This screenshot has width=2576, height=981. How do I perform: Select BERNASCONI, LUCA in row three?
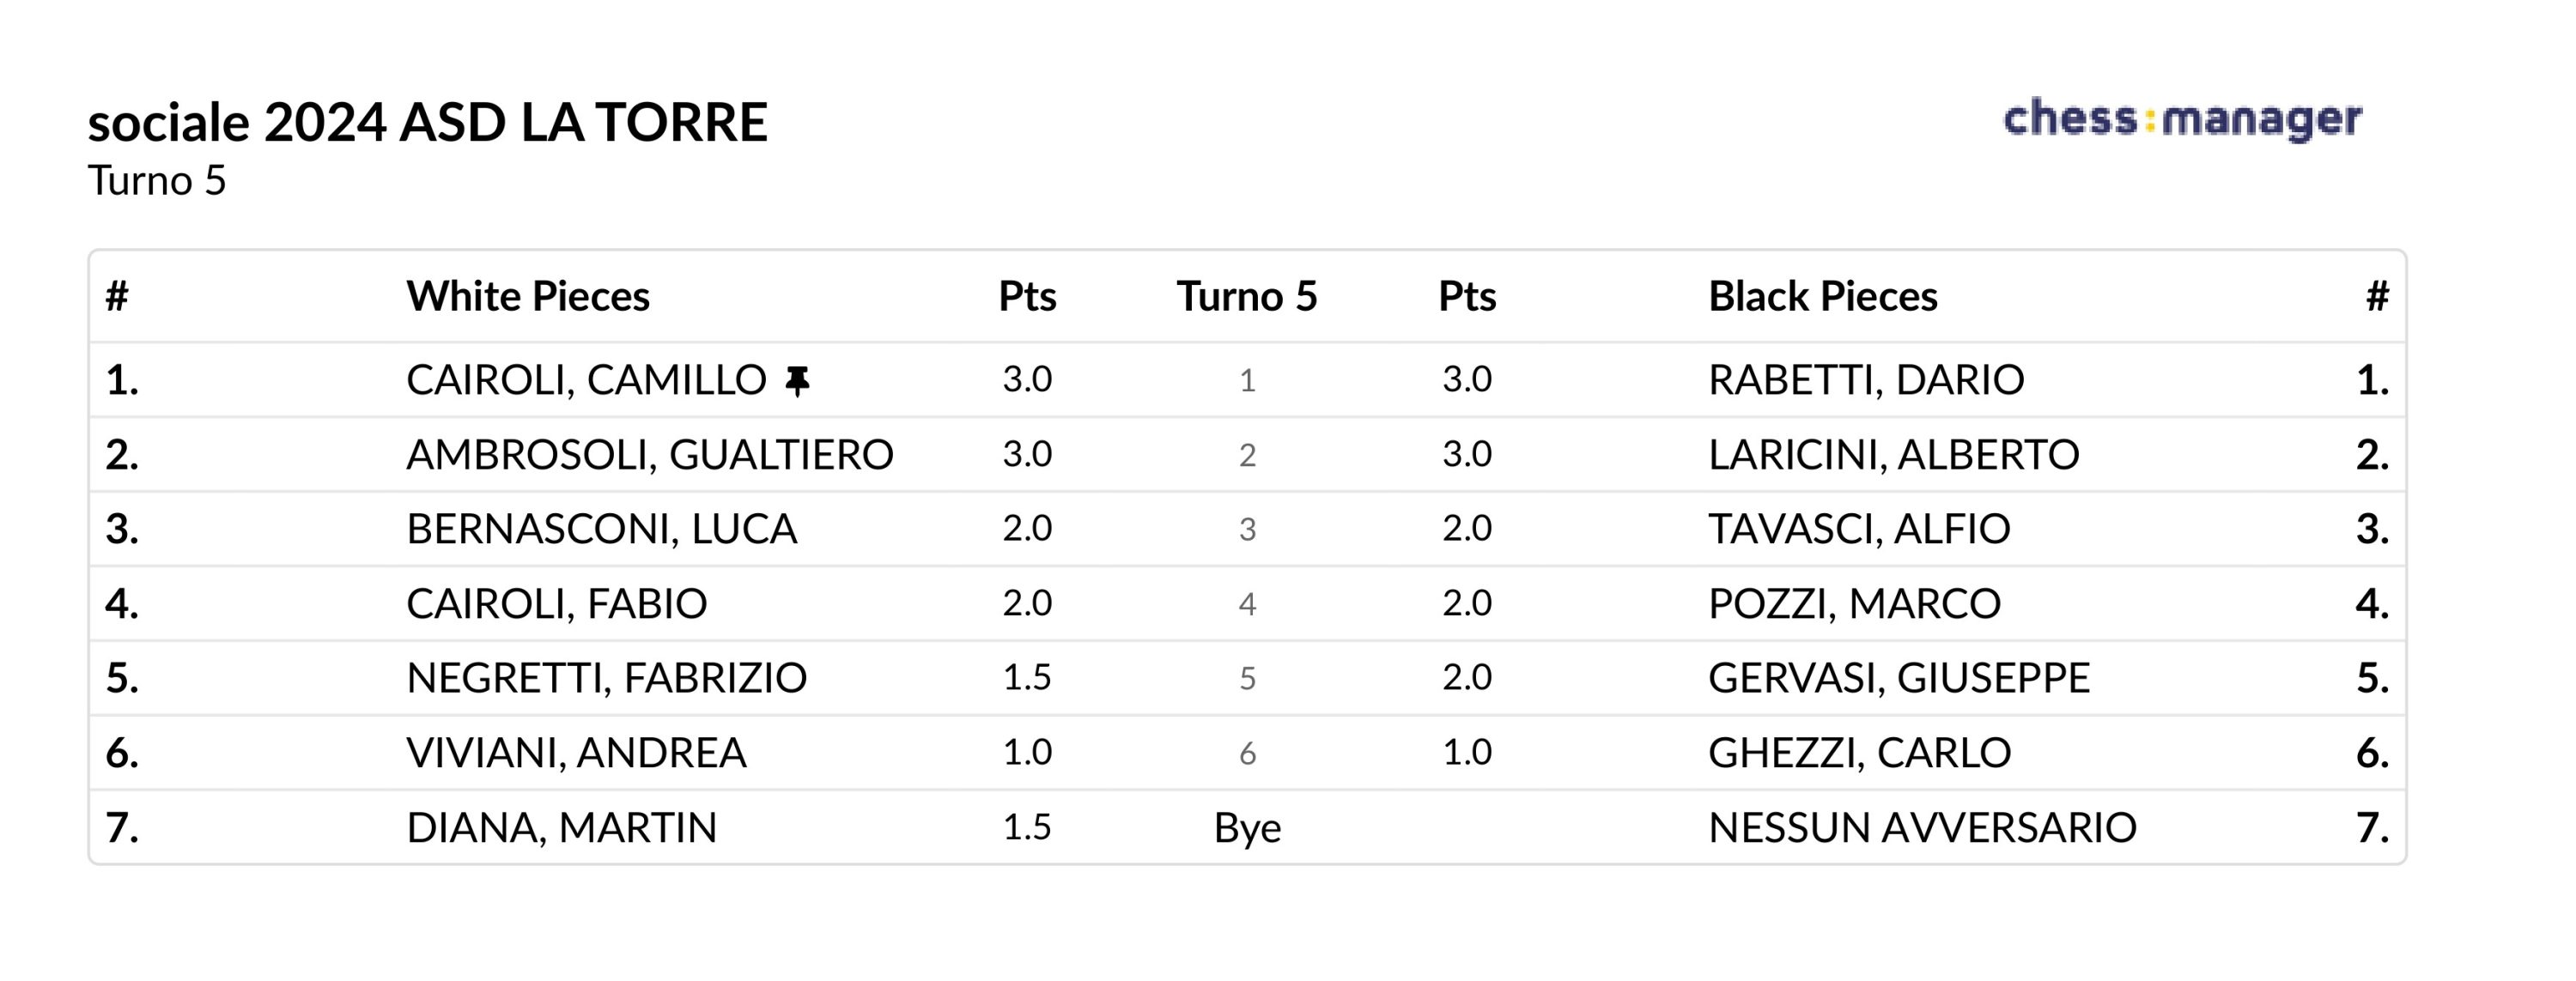(601, 529)
